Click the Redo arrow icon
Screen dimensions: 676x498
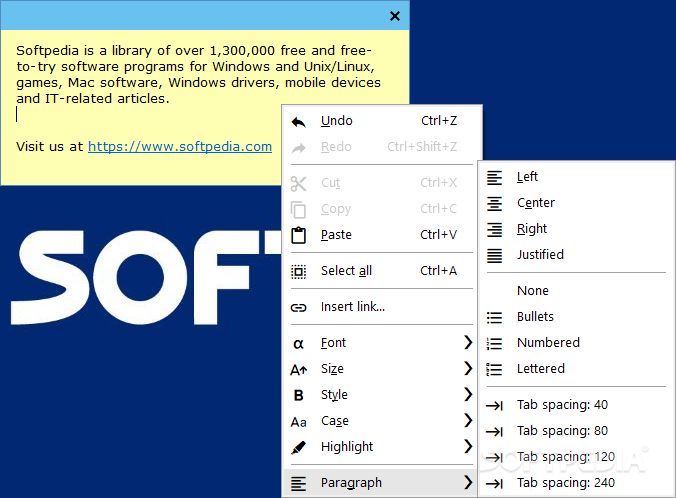(298, 148)
